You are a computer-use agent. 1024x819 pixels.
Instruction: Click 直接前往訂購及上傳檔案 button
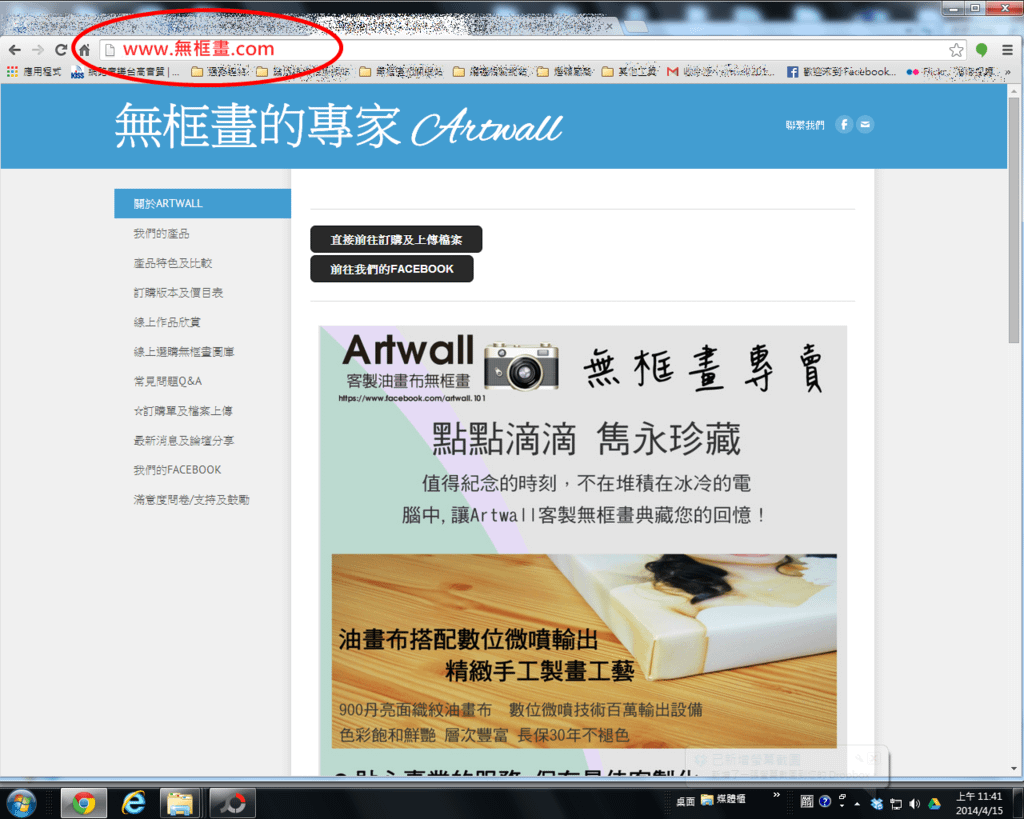pos(396,239)
